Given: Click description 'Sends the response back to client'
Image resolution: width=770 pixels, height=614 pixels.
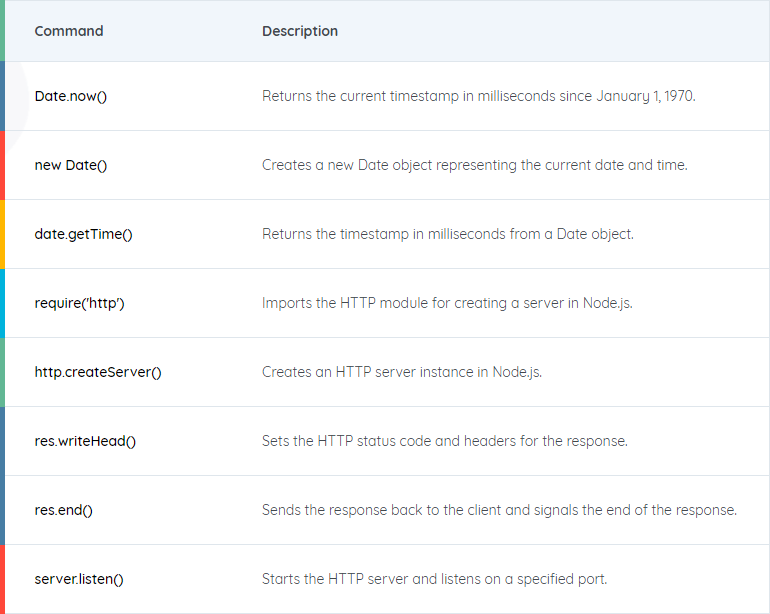Looking at the screenshot, I should [499, 510].
